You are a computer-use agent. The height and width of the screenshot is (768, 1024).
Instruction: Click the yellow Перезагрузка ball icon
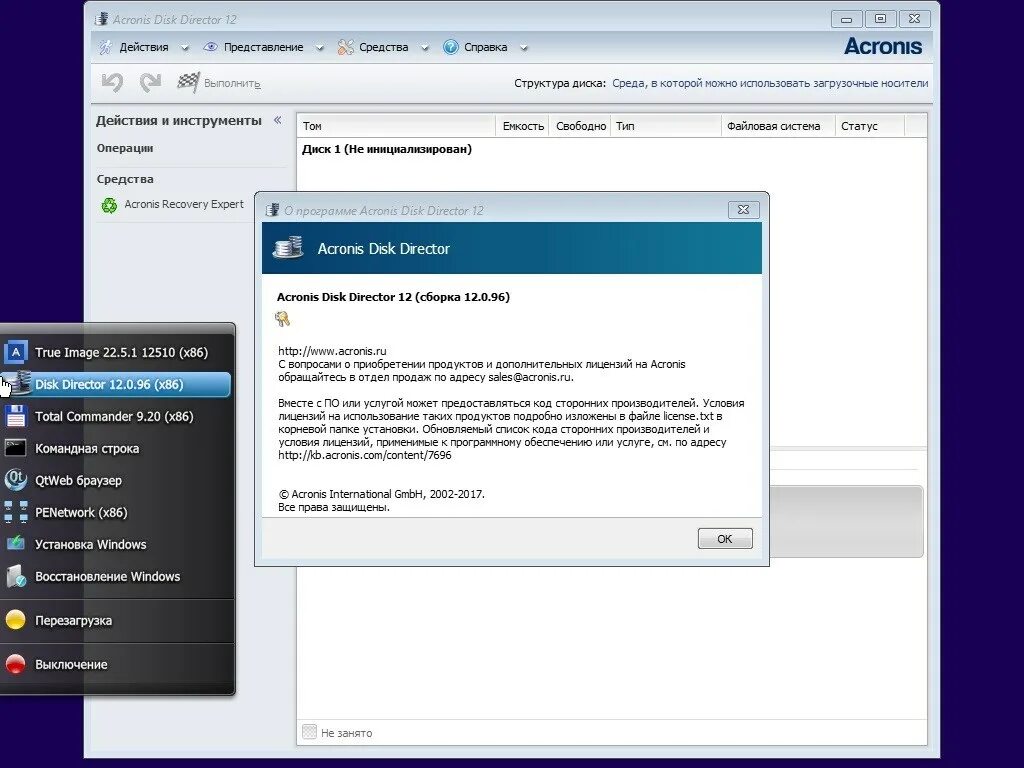click(x=16, y=620)
